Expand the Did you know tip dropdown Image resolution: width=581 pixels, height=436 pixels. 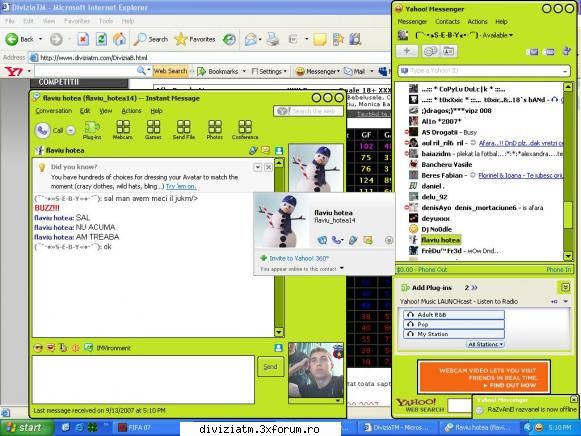pos(258,167)
